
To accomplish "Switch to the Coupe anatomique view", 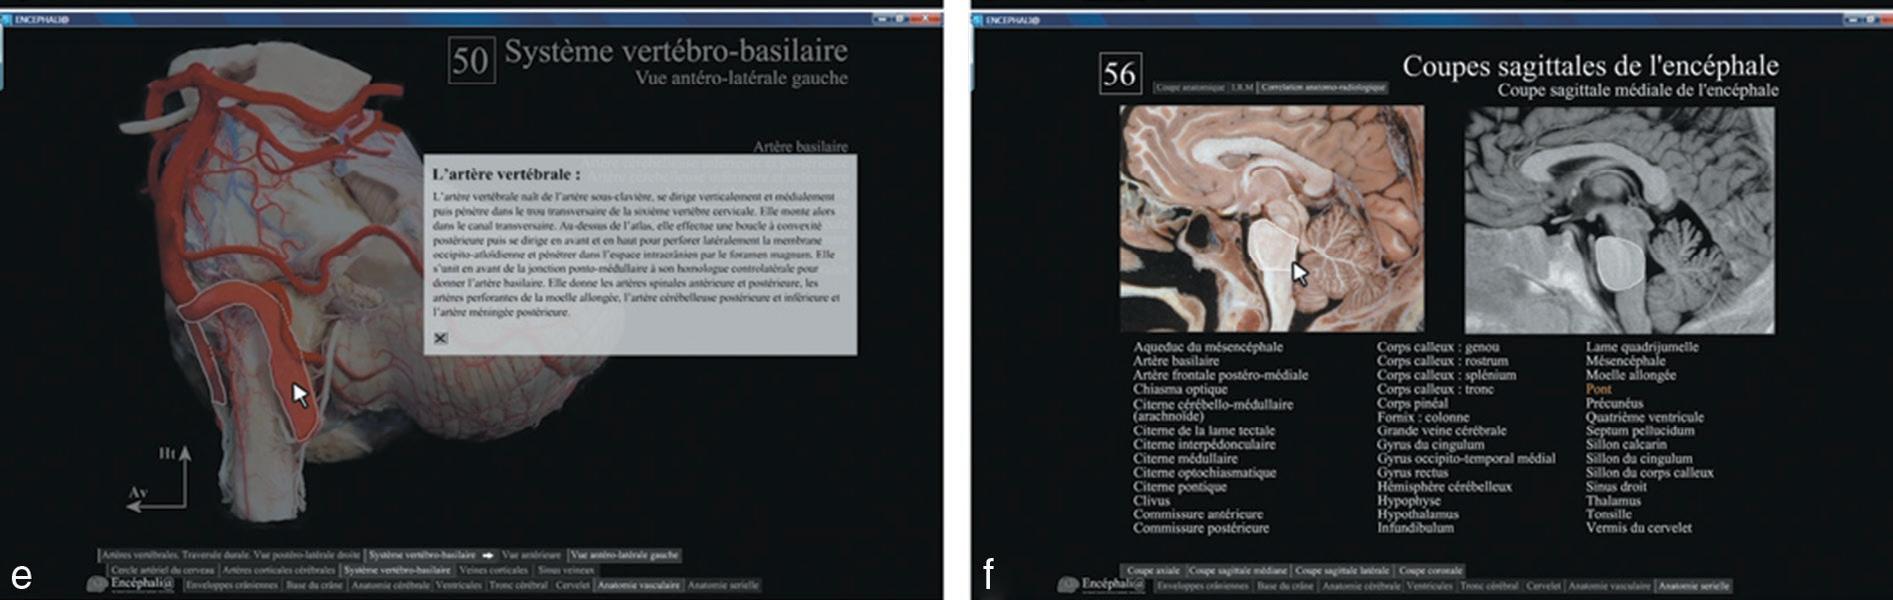I will coord(1190,88).
